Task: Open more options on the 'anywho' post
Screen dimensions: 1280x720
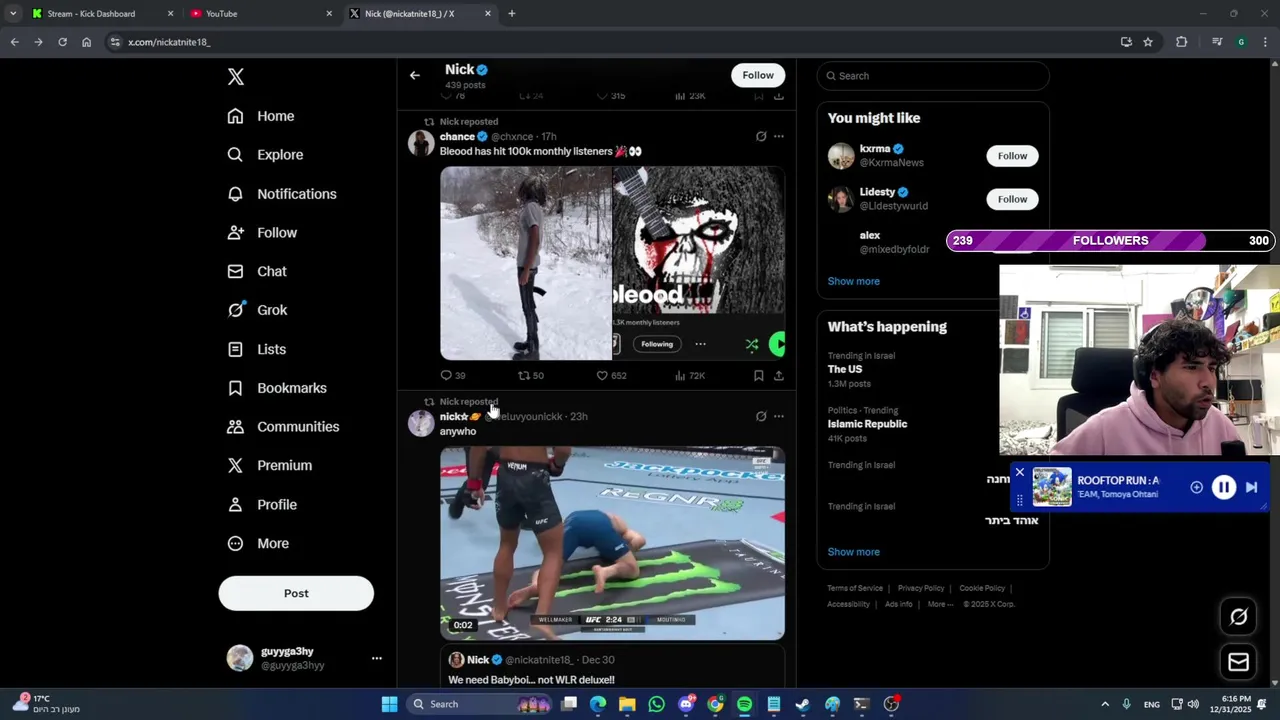Action: (x=779, y=416)
